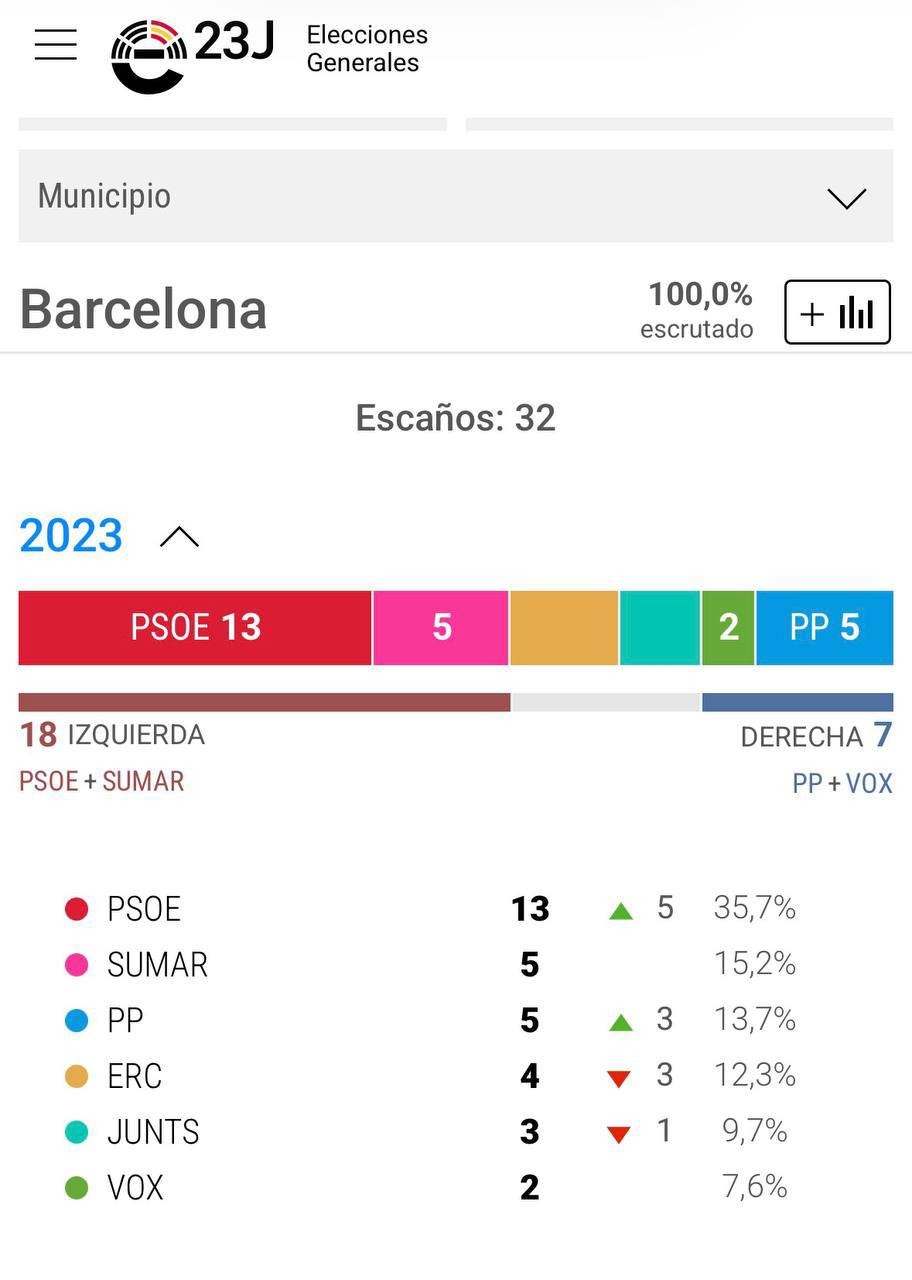The height and width of the screenshot is (1280, 912).
Task: Collapse the 2023 results section
Action: pos(179,538)
